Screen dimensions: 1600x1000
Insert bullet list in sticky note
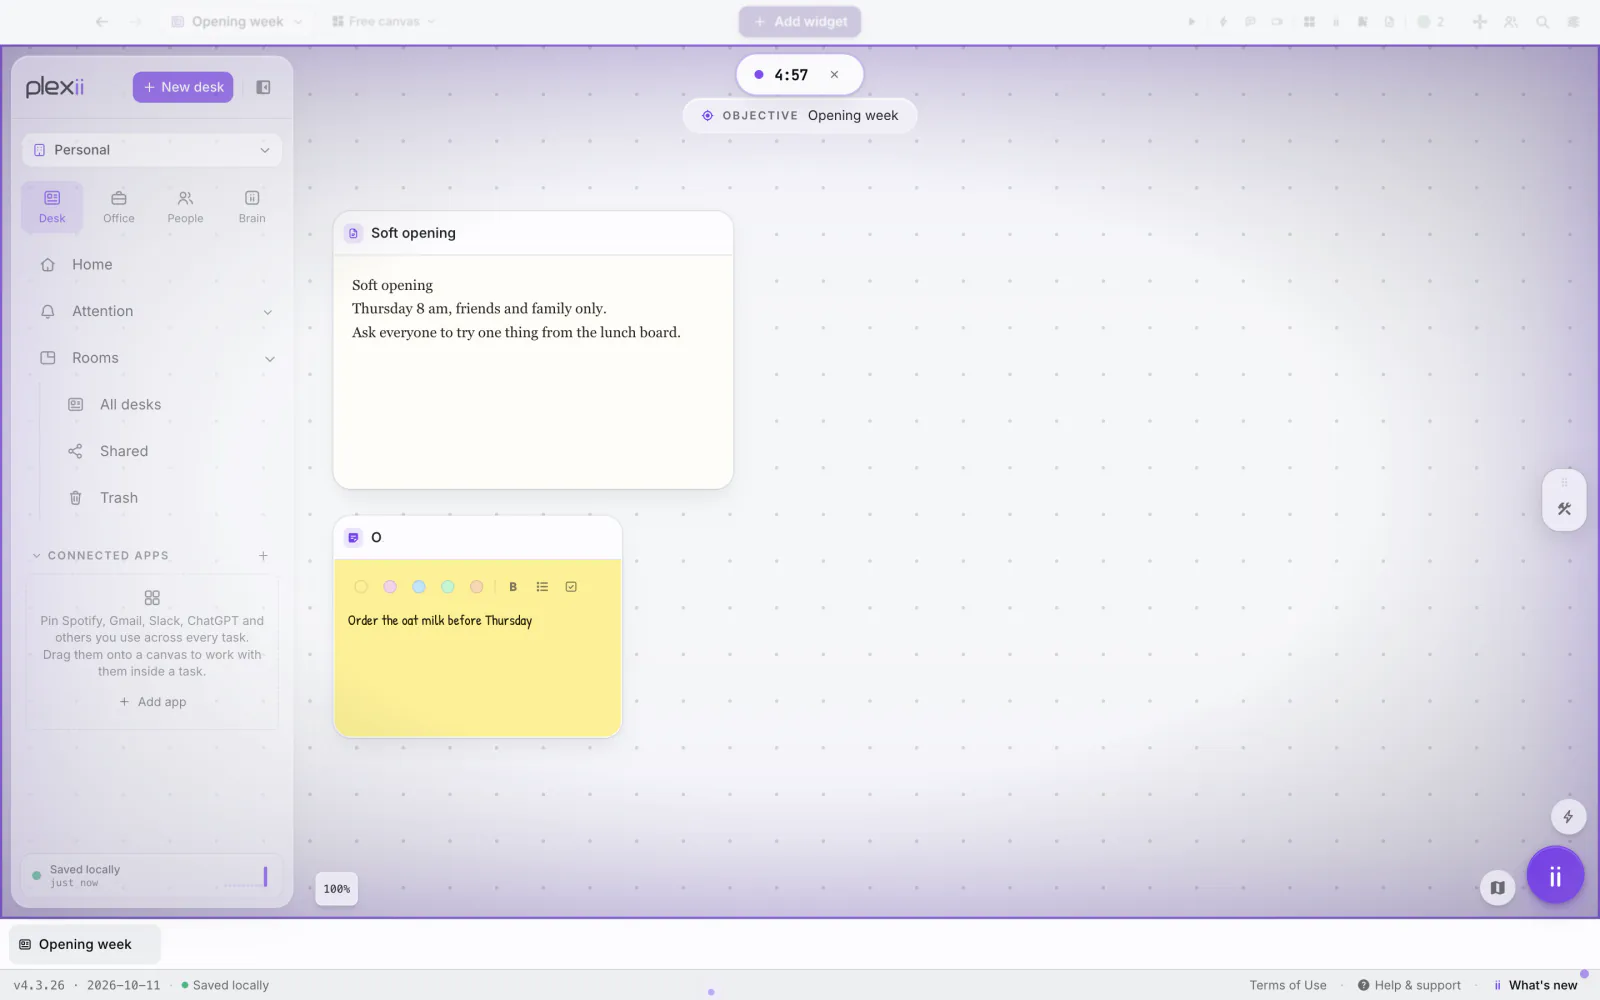click(x=542, y=587)
